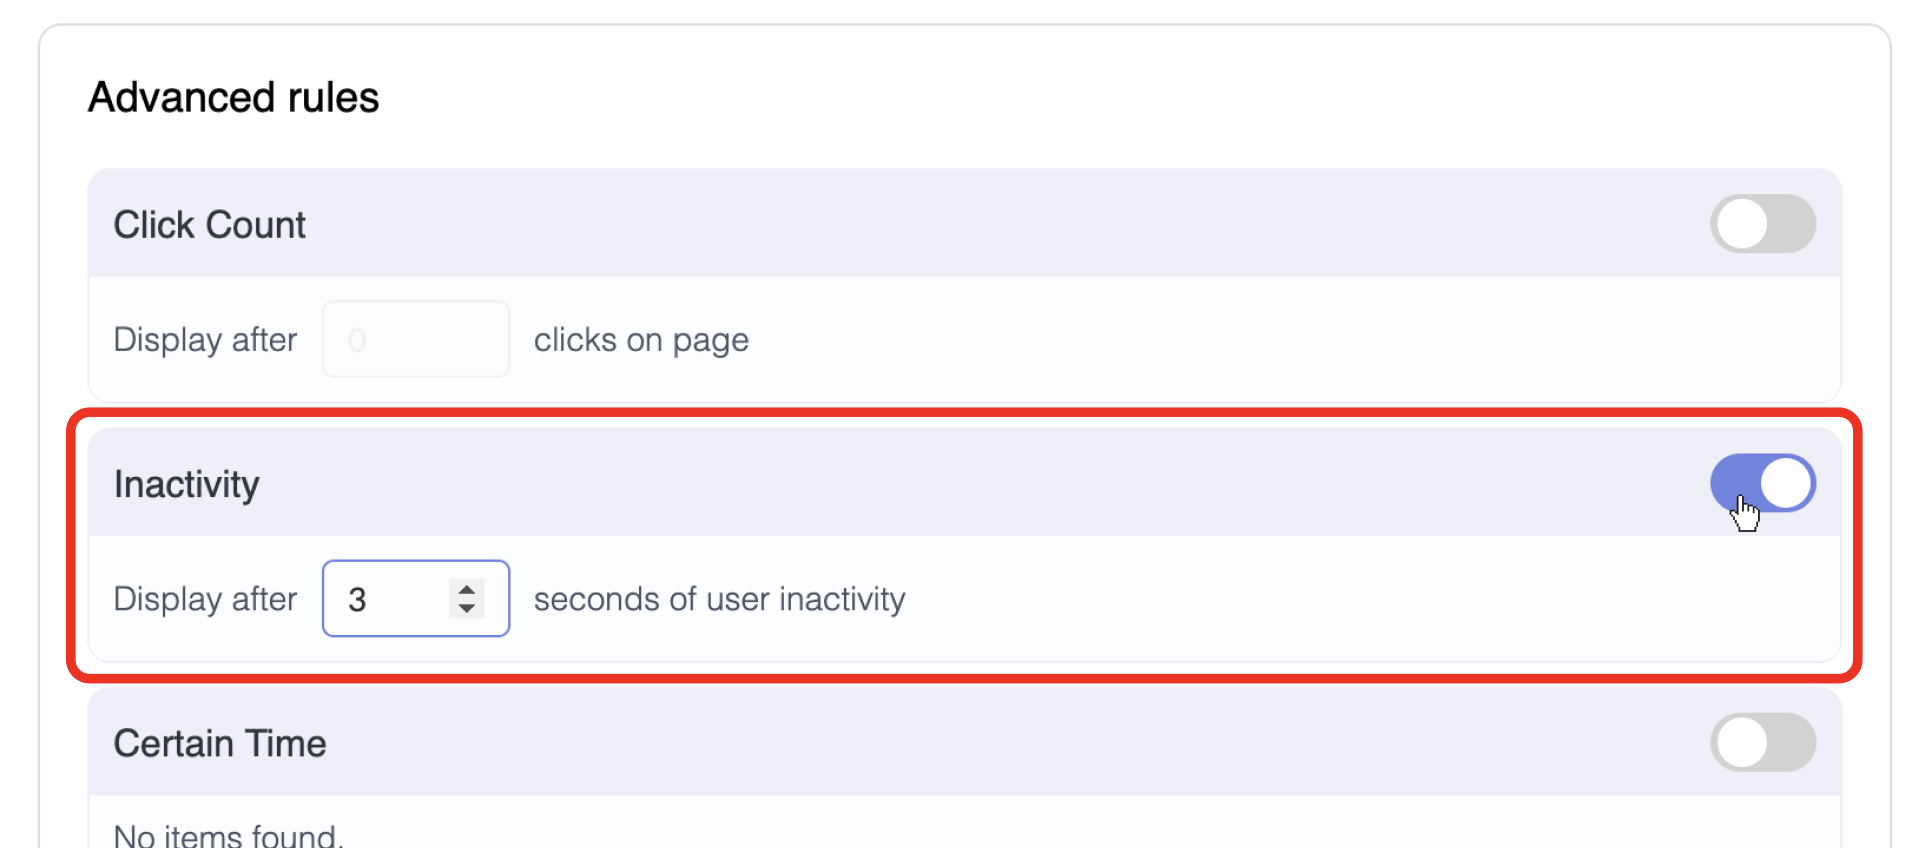Focus the inactivity seconds number field
The image size is (1916, 848).
click(x=392, y=599)
